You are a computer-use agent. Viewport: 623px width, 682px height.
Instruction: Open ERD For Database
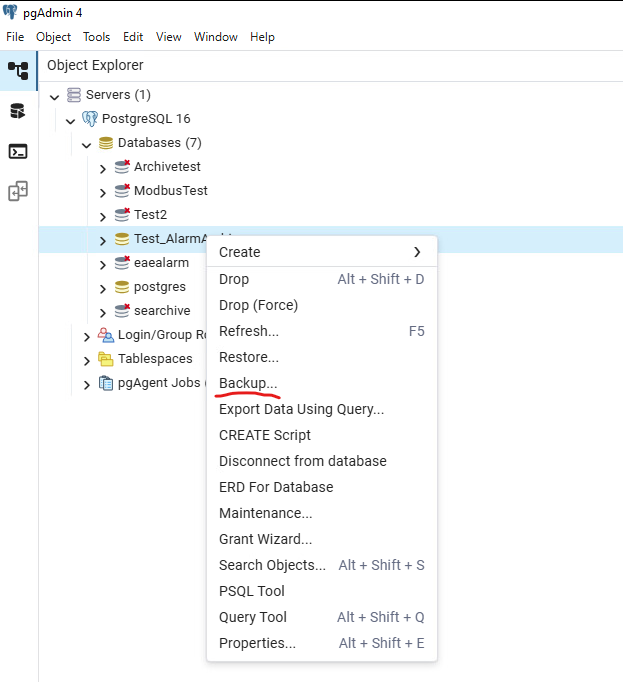click(322, 487)
